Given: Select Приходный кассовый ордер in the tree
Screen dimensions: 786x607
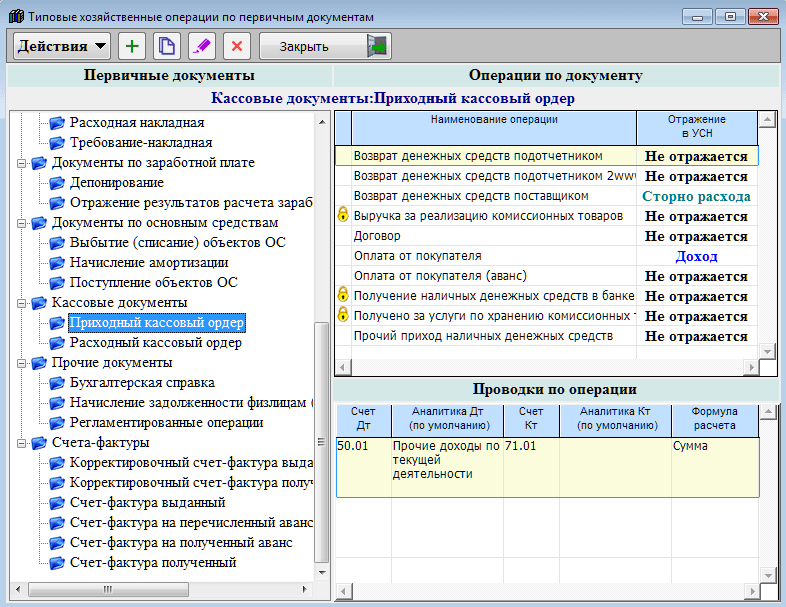Looking at the screenshot, I should [157, 323].
